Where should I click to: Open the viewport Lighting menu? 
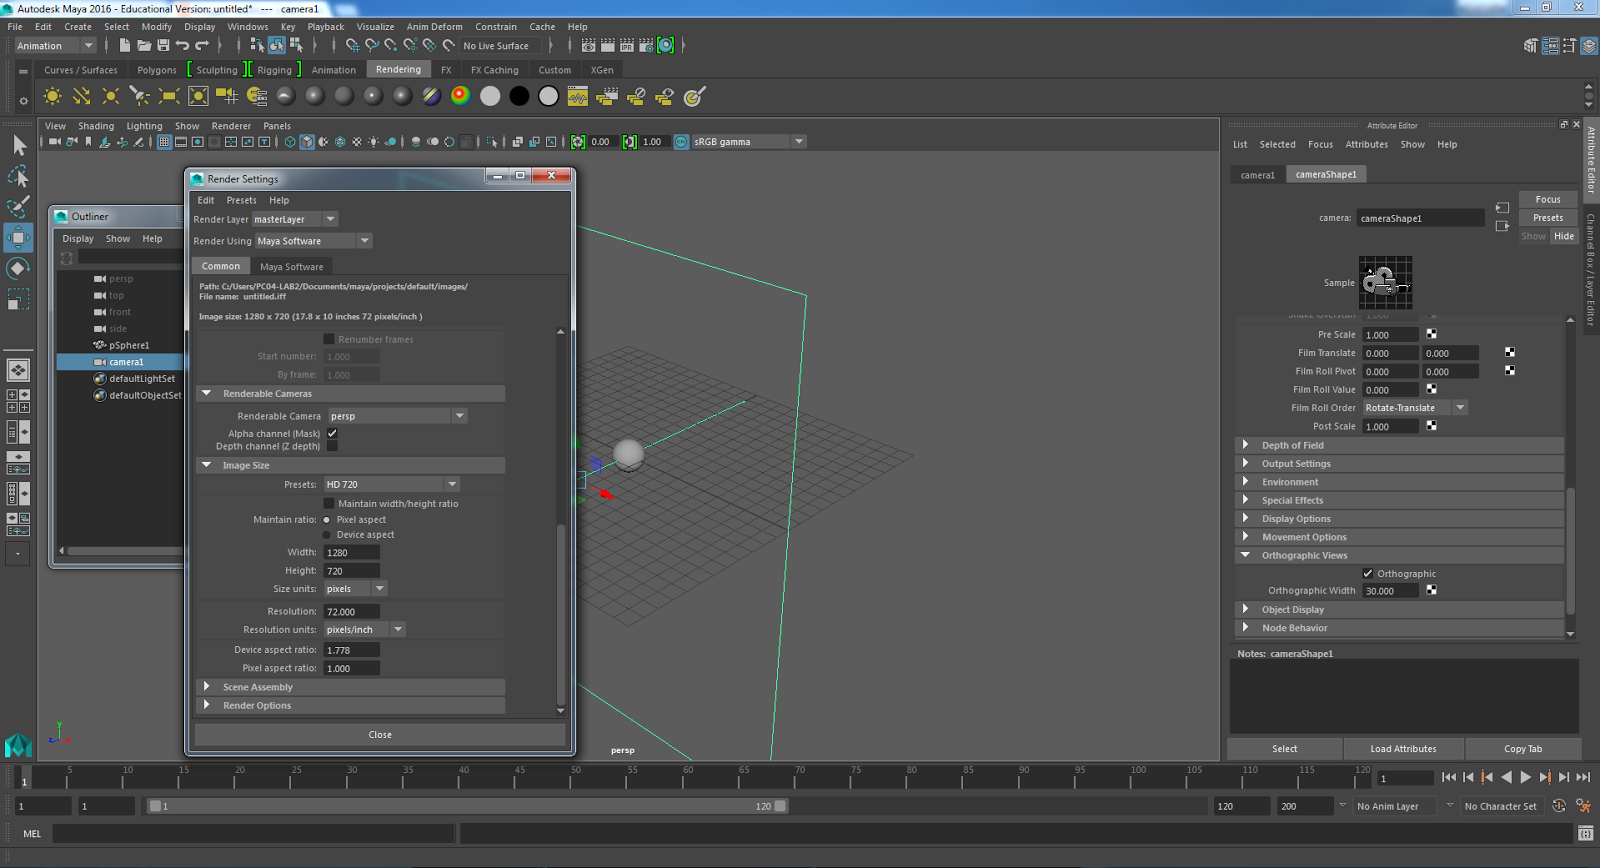(144, 126)
